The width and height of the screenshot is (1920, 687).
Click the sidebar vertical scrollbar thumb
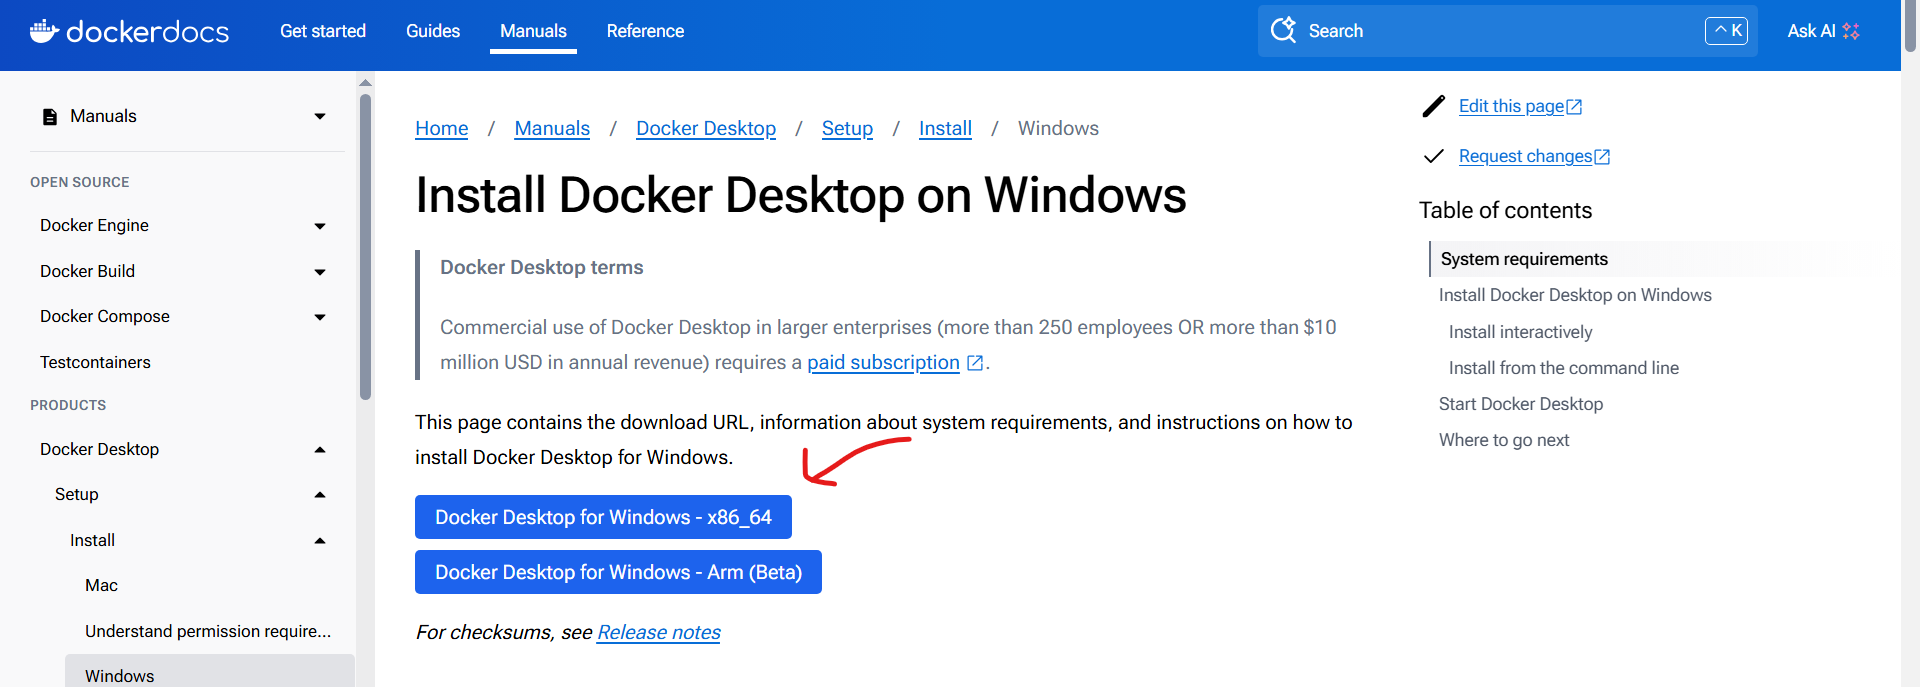point(365,247)
